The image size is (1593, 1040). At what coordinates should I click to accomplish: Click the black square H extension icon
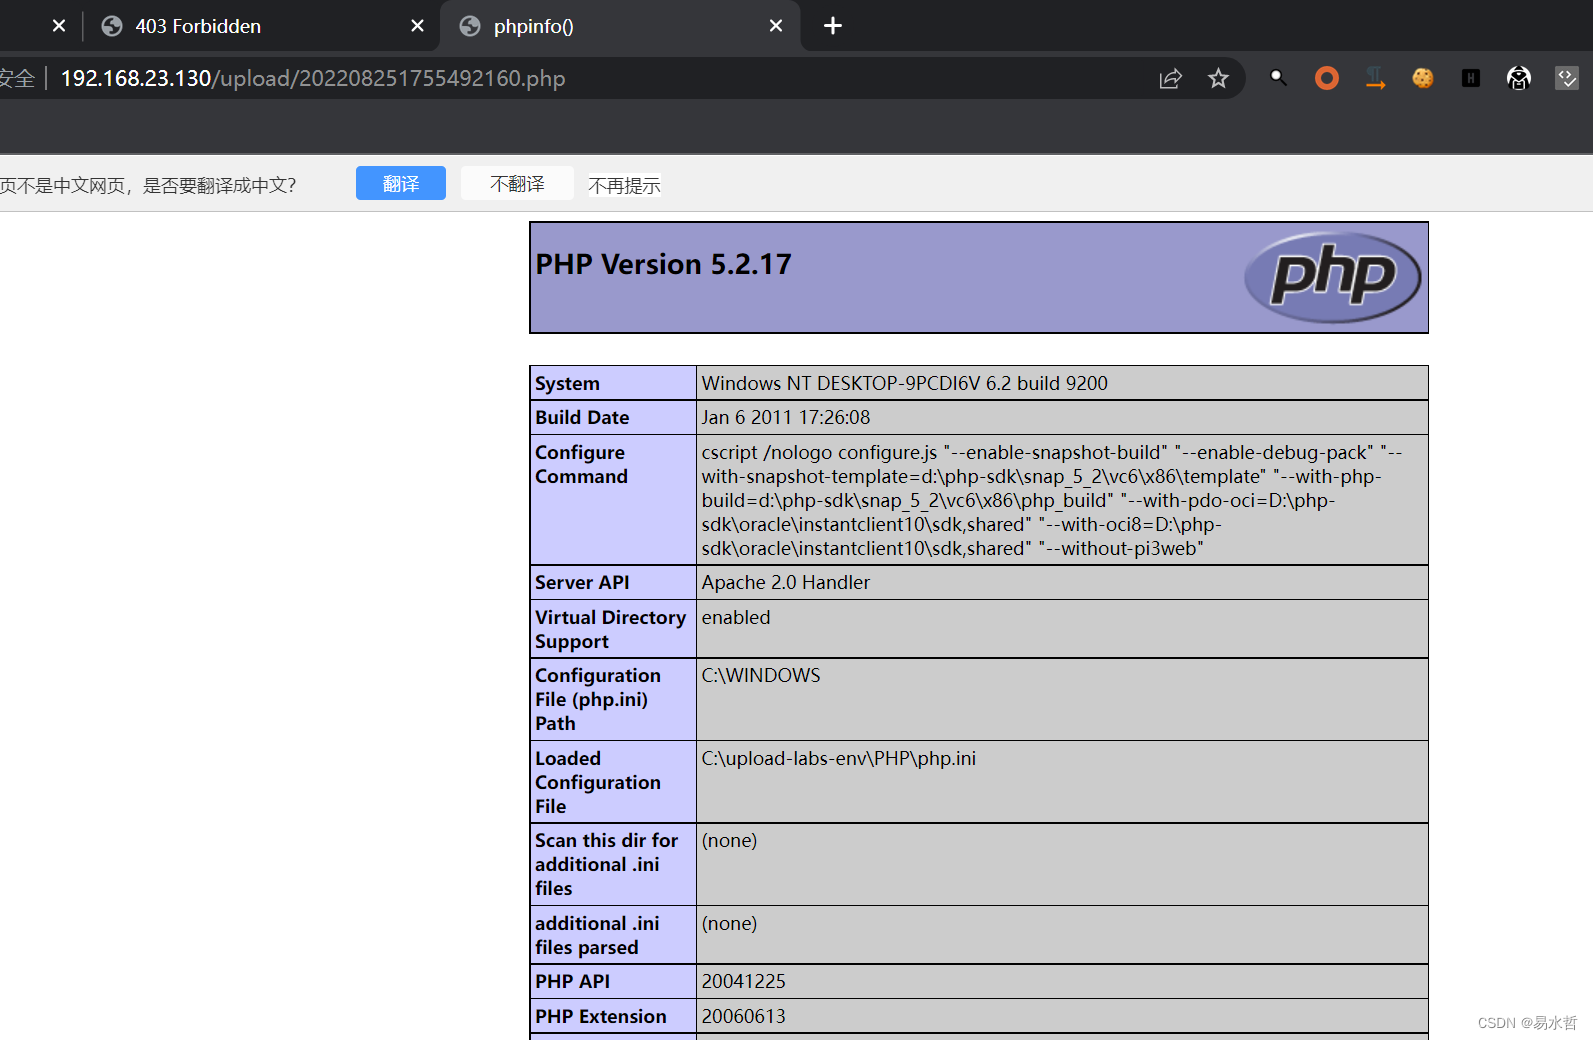click(1471, 78)
